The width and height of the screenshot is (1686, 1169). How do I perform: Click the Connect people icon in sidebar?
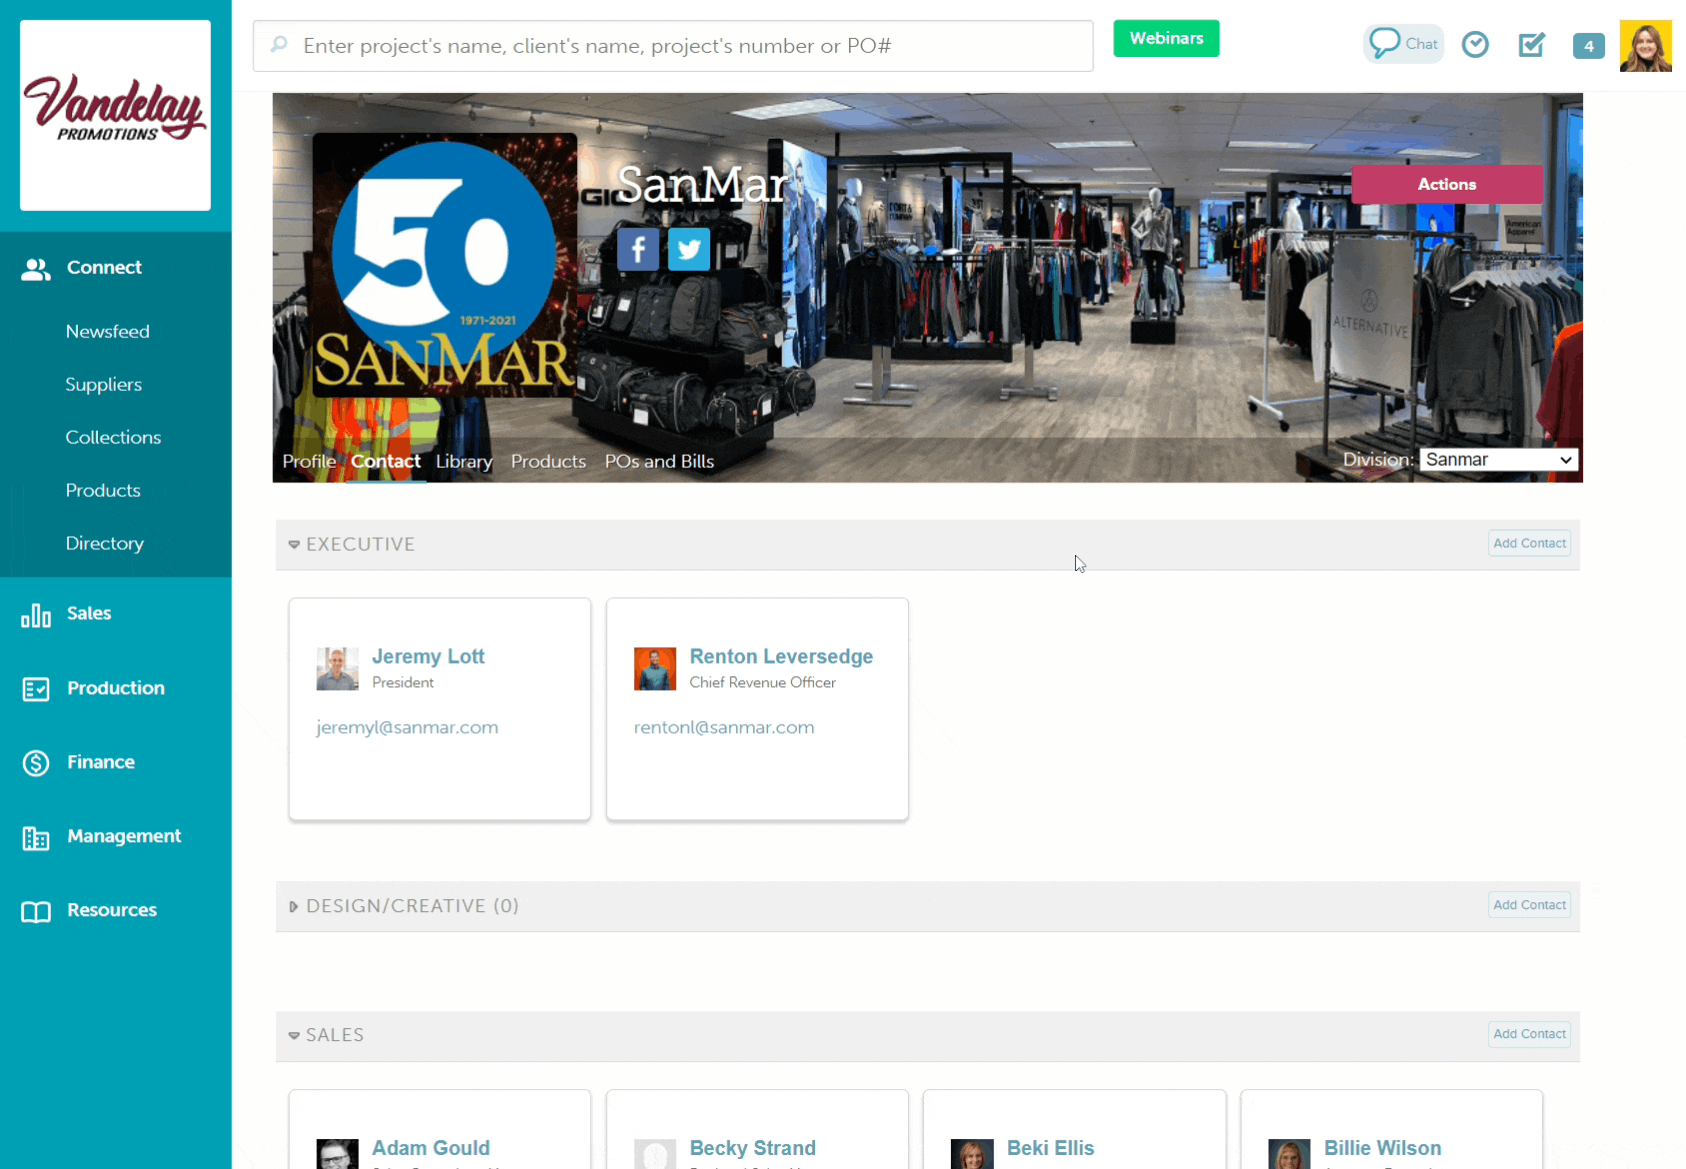(x=36, y=268)
